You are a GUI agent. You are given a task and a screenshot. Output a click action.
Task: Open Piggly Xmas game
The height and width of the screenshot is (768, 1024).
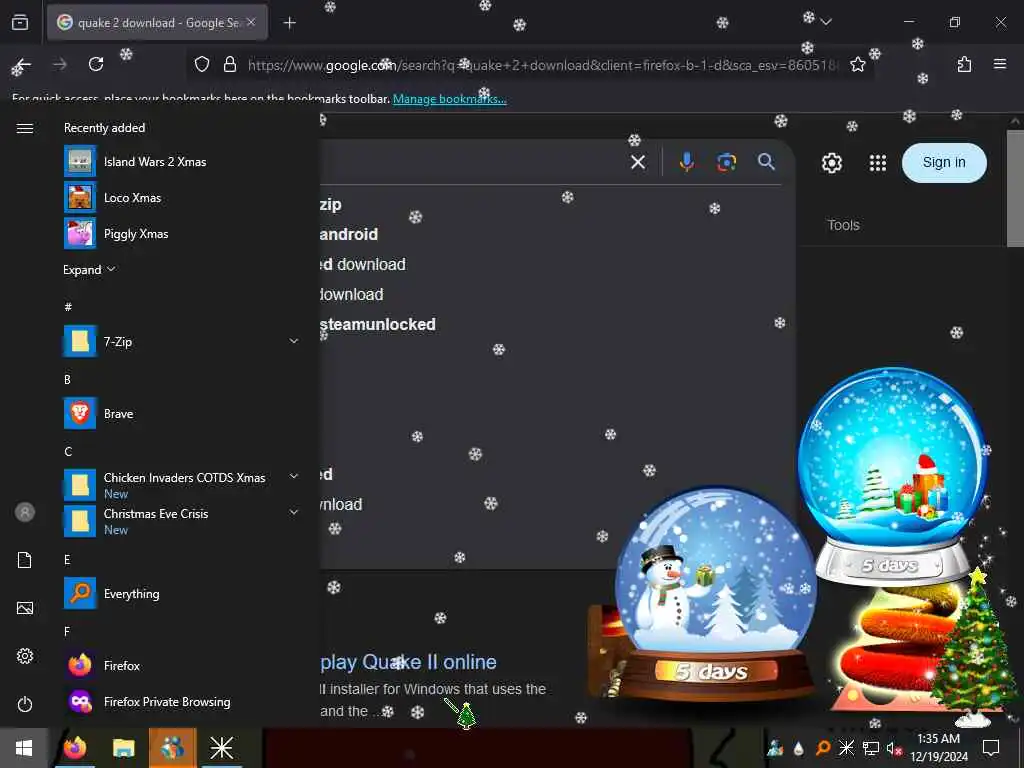tap(181, 233)
